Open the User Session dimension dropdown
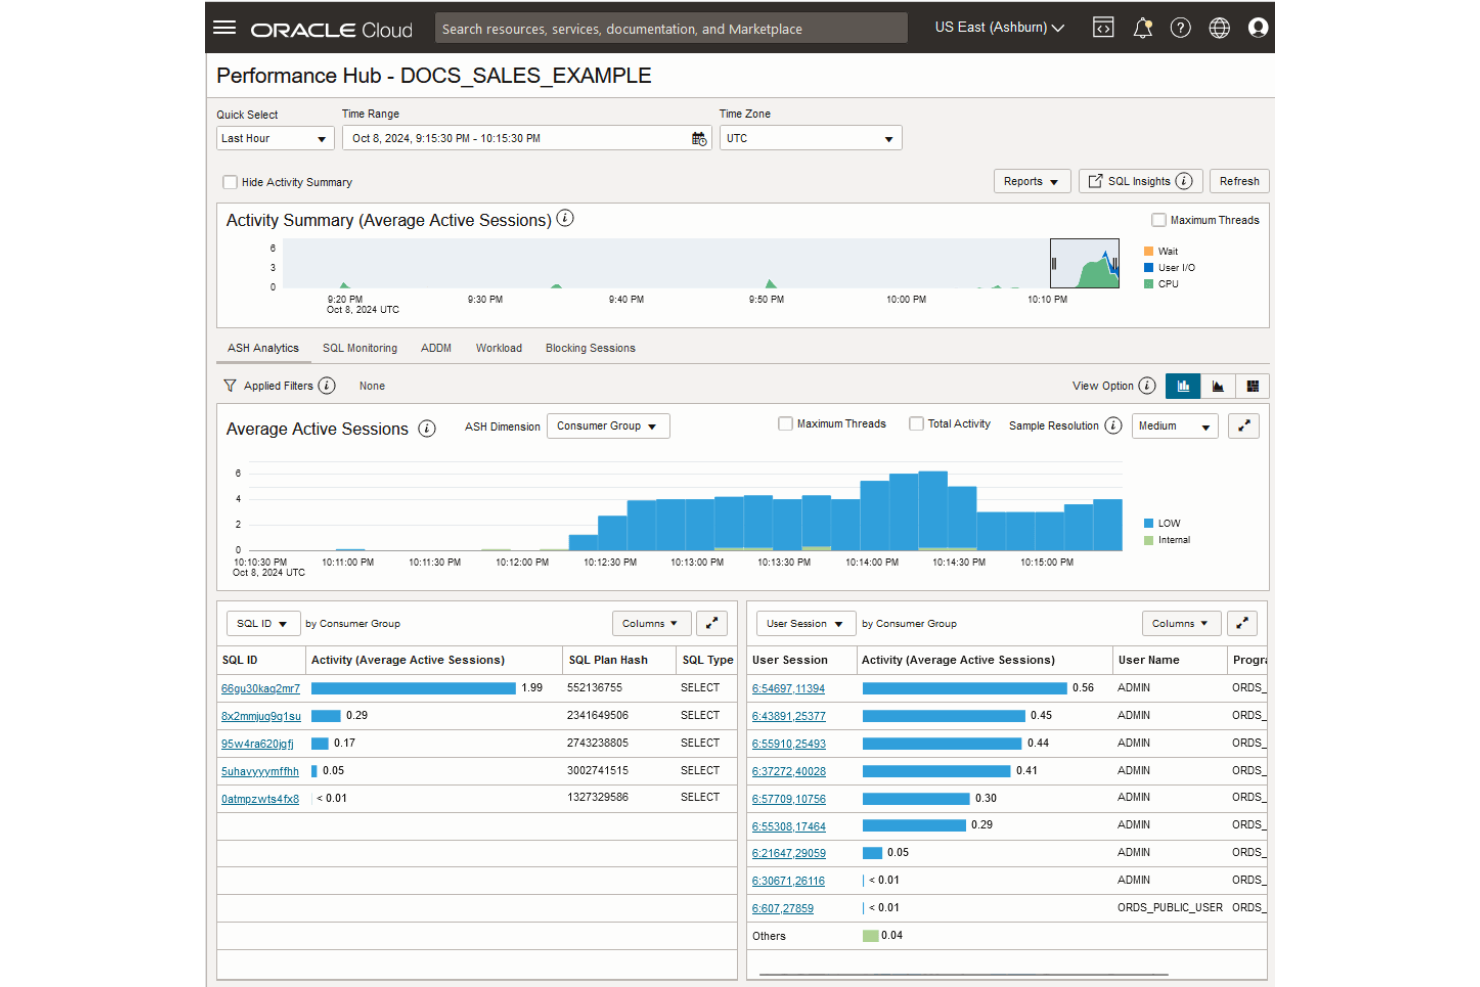The height and width of the screenshot is (987, 1480). tap(806, 623)
